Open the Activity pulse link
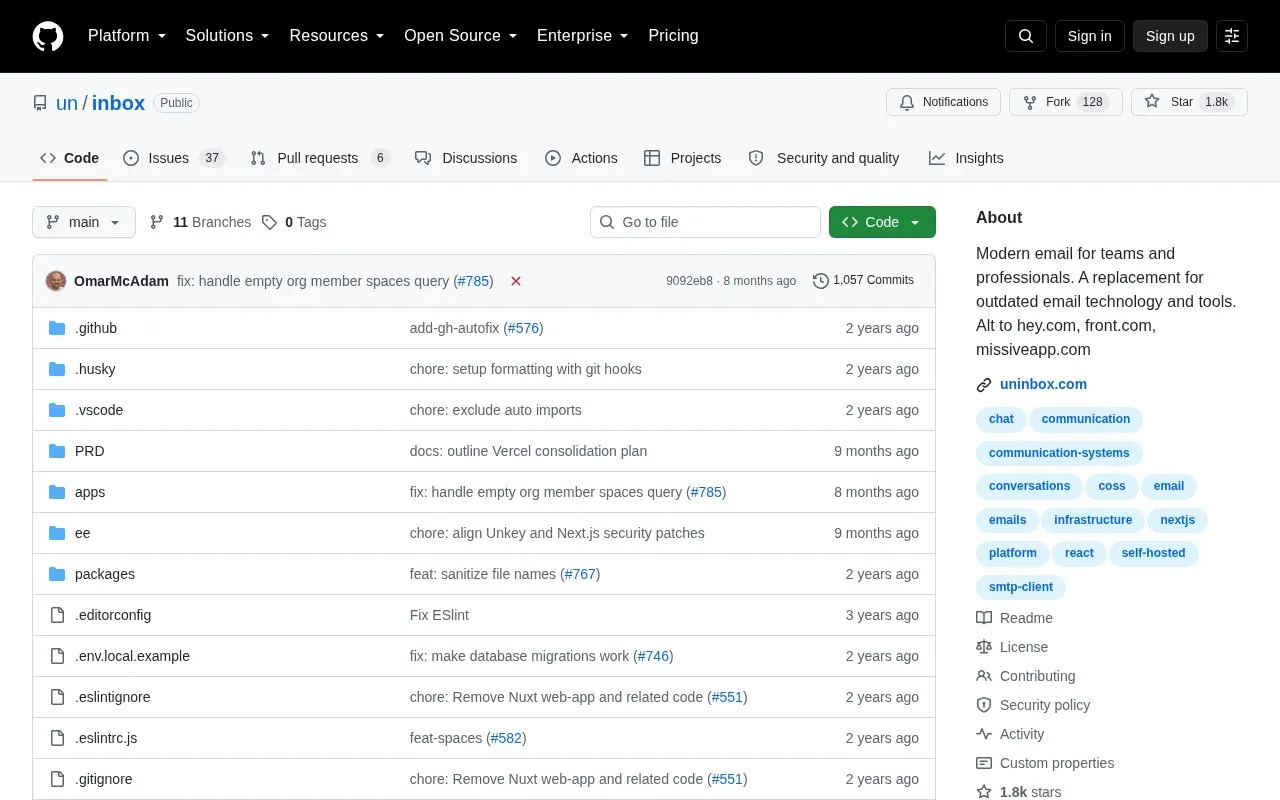The image size is (1280, 800). (1010, 734)
